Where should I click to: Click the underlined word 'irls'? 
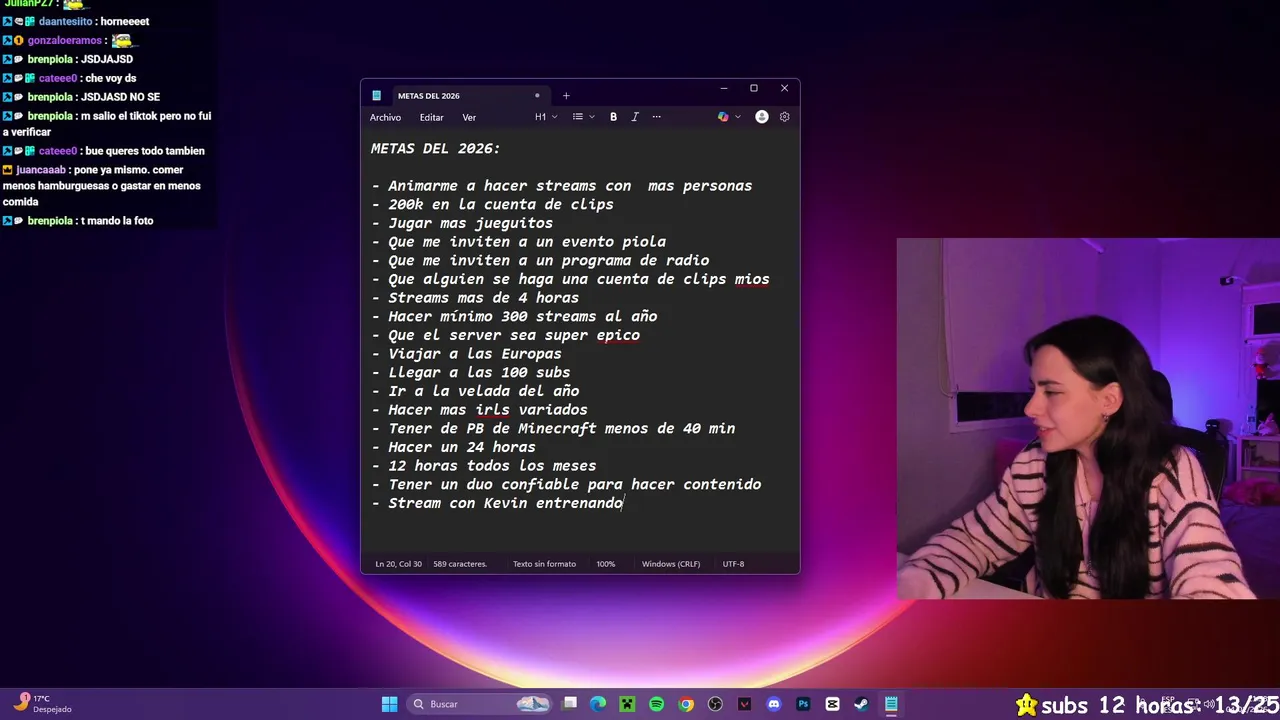pos(492,410)
